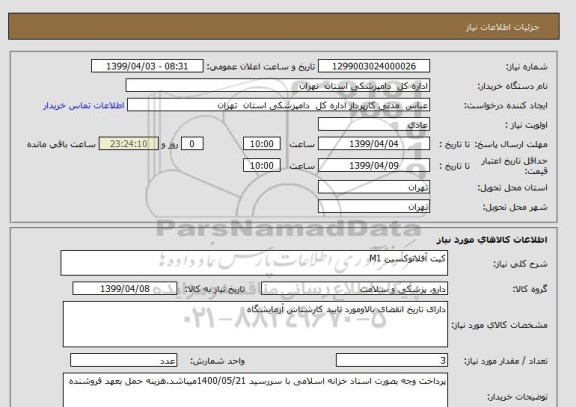Click the label تعداد / مقدار مورد نیاز

[506, 361]
